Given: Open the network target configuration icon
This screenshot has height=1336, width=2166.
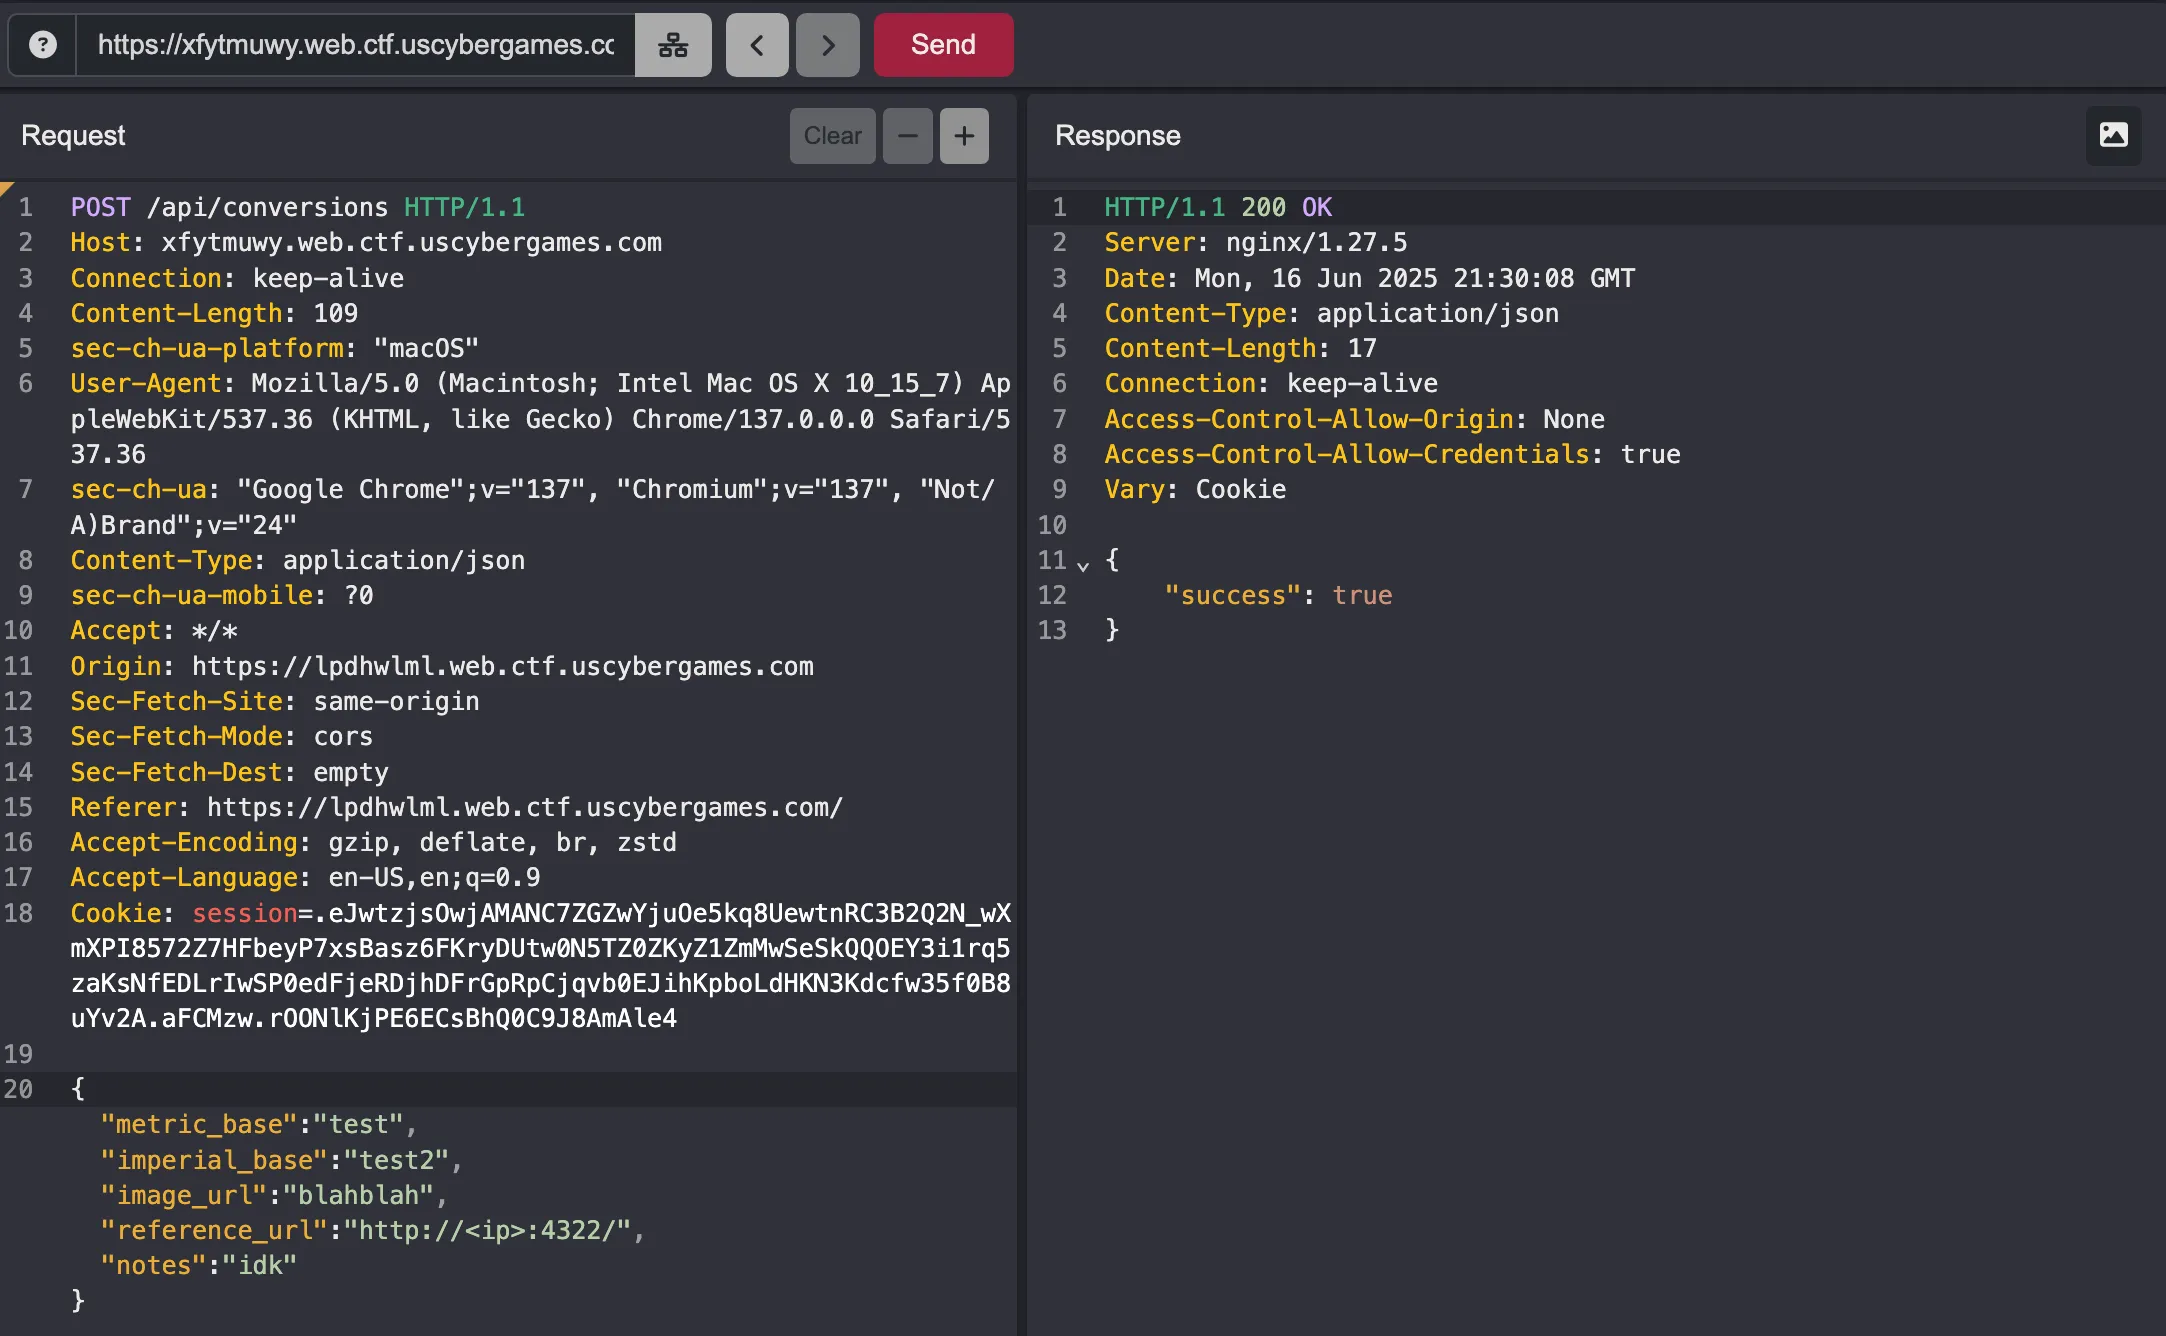Looking at the screenshot, I should pos(673,45).
